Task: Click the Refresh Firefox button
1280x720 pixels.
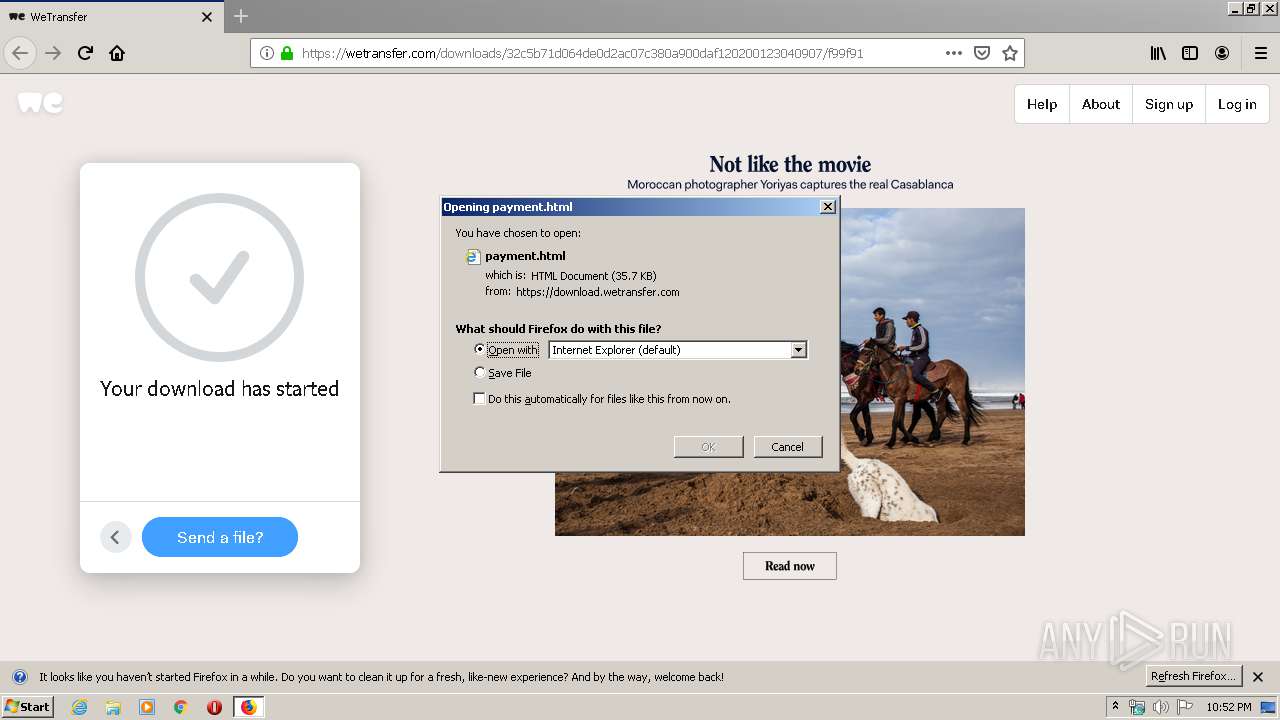Action: pyautogui.click(x=1194, y=676)
